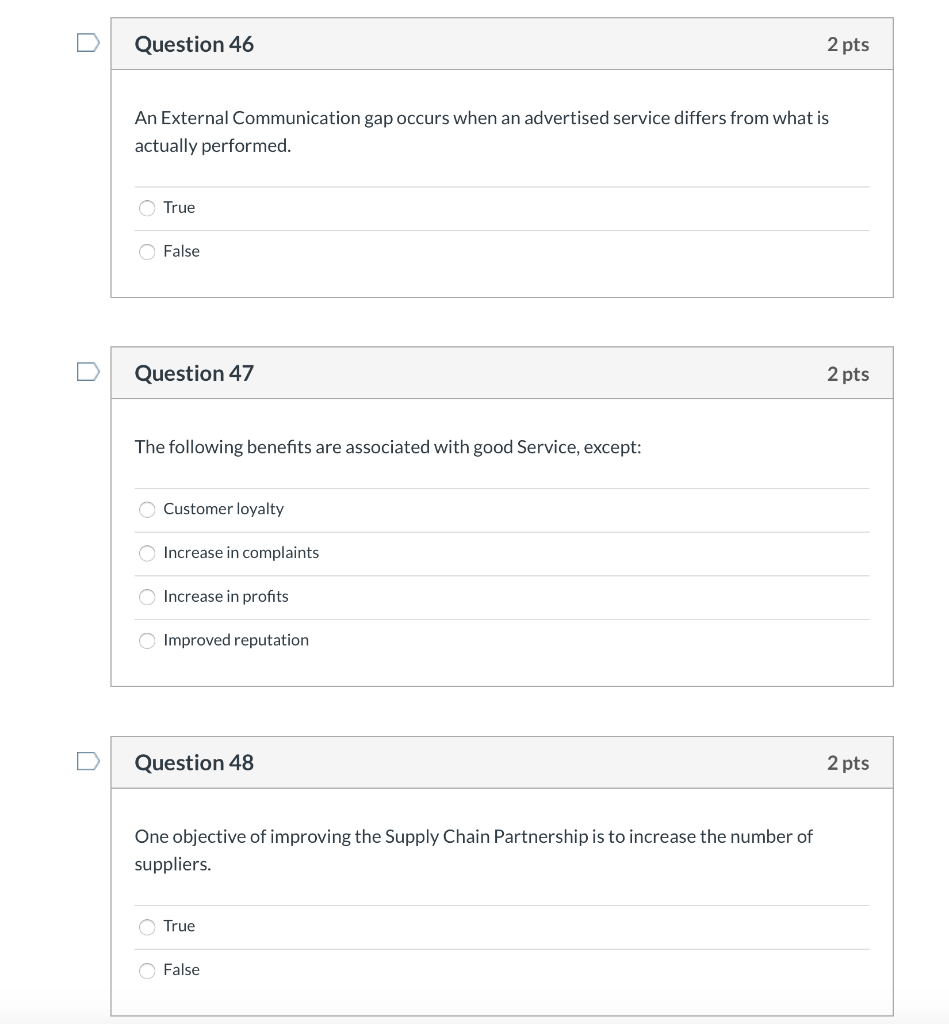Select True for Question 46
The width and height of the screenshot is (949, 1024).
(147, 208)
